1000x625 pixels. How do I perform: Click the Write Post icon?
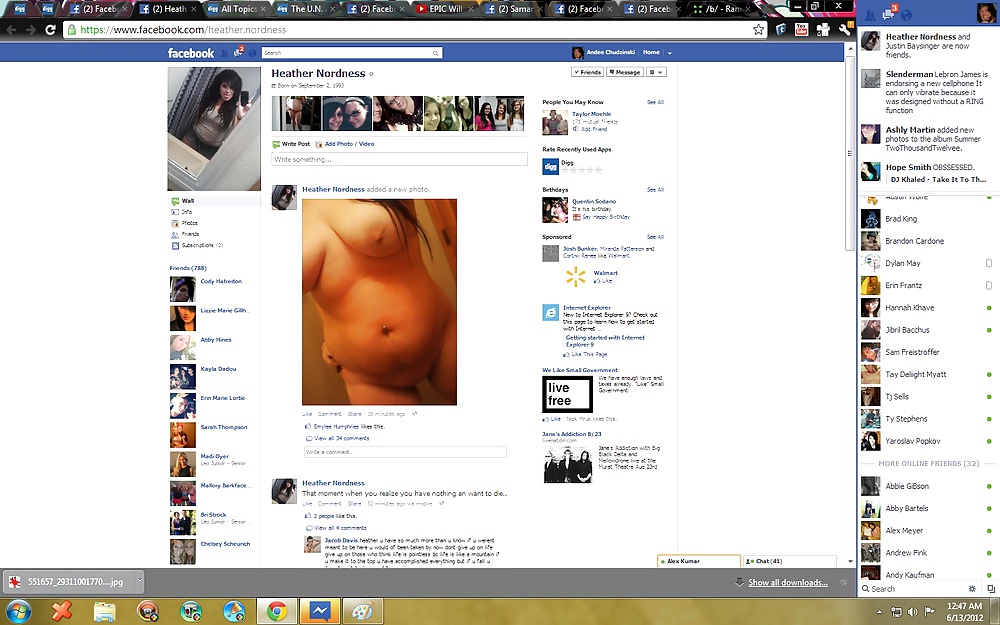click(276, 144)
